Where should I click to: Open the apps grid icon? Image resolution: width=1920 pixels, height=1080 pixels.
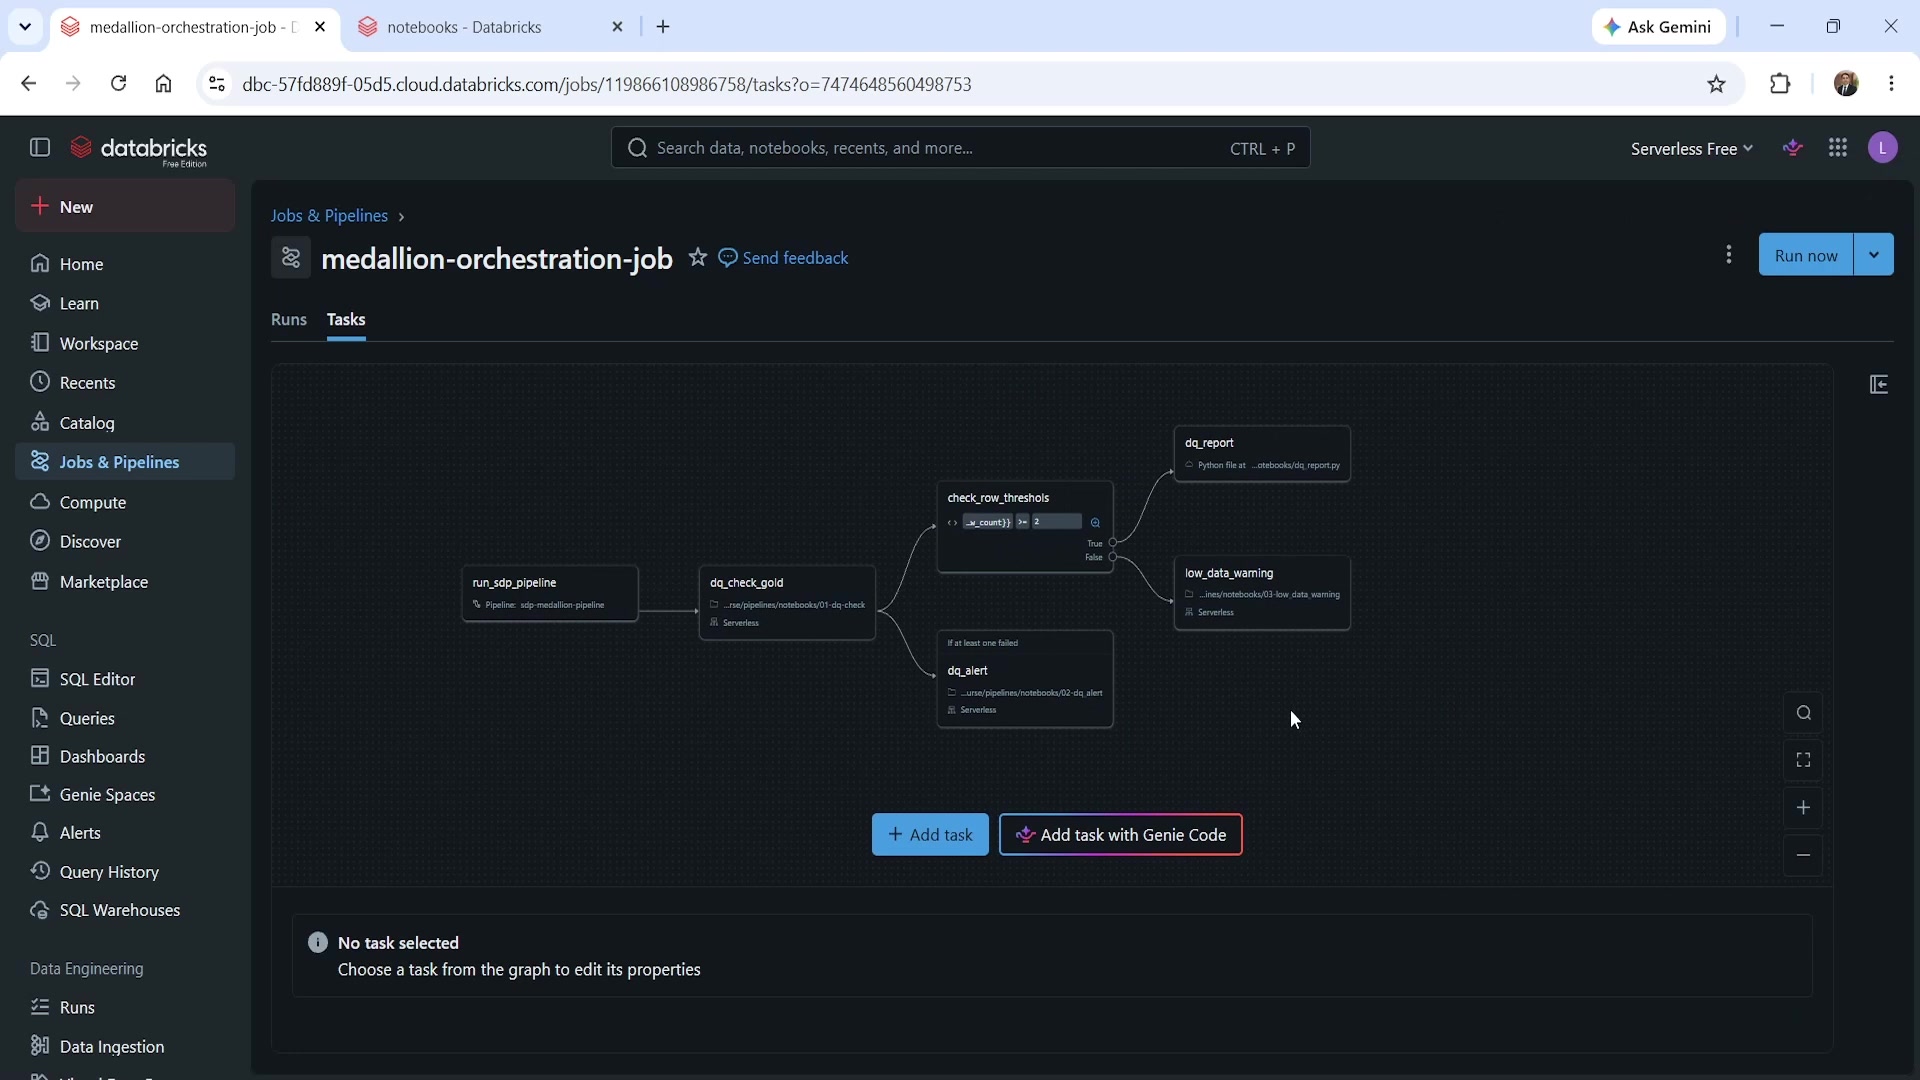tap(1838, 148)
